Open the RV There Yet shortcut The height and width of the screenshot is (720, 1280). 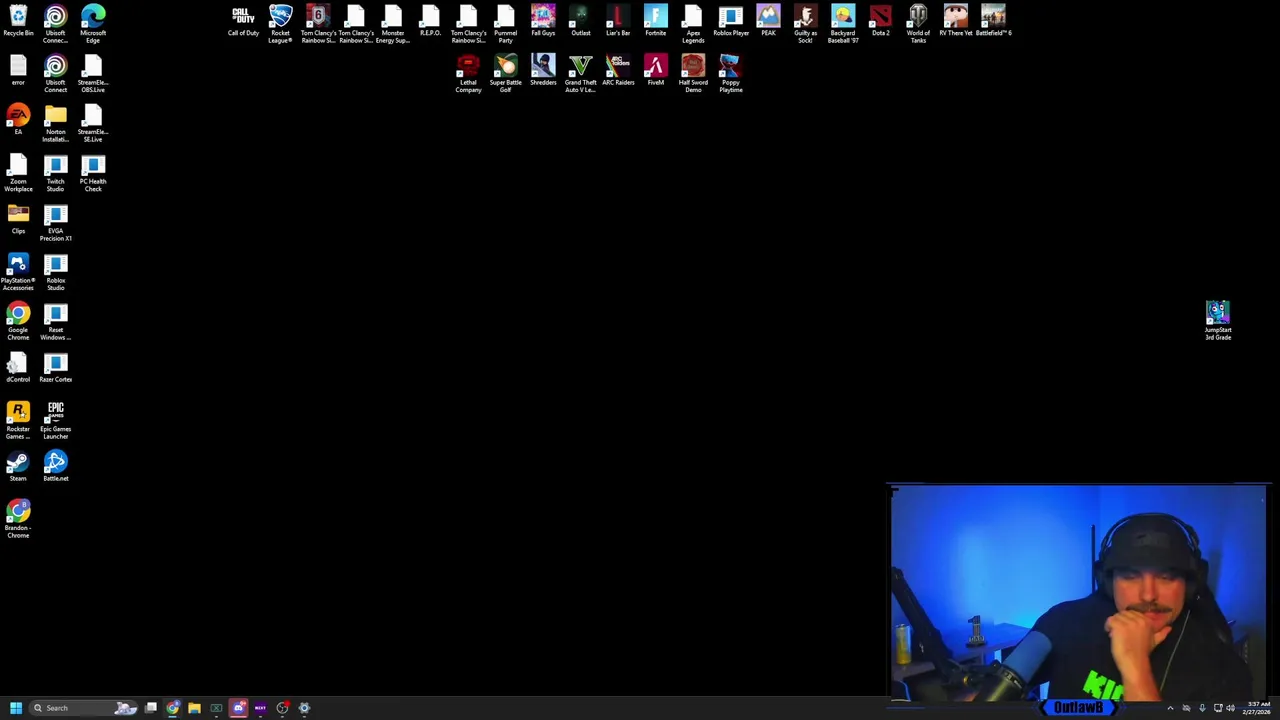point(955,22)
